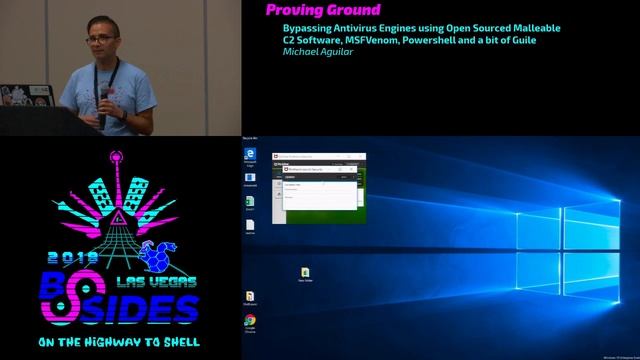Select the New folder icon on the desktop
This screenshot has width=640, height=360.
[x=305, y=273]
